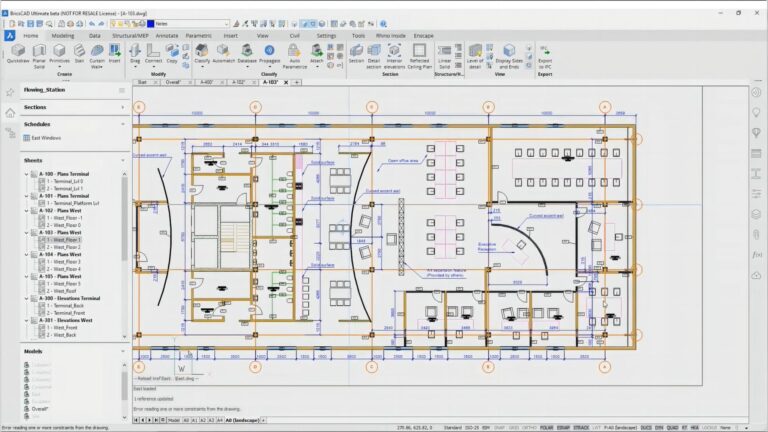The height and width of the screenshot is (432, 768).
Task: Run Auto Parametrize
Action: click(294, 55)
